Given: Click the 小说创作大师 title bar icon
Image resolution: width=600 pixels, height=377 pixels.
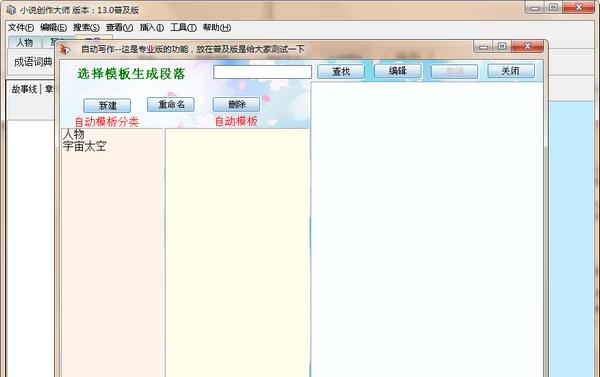Looking at the screenshot, I should point(11,10).
